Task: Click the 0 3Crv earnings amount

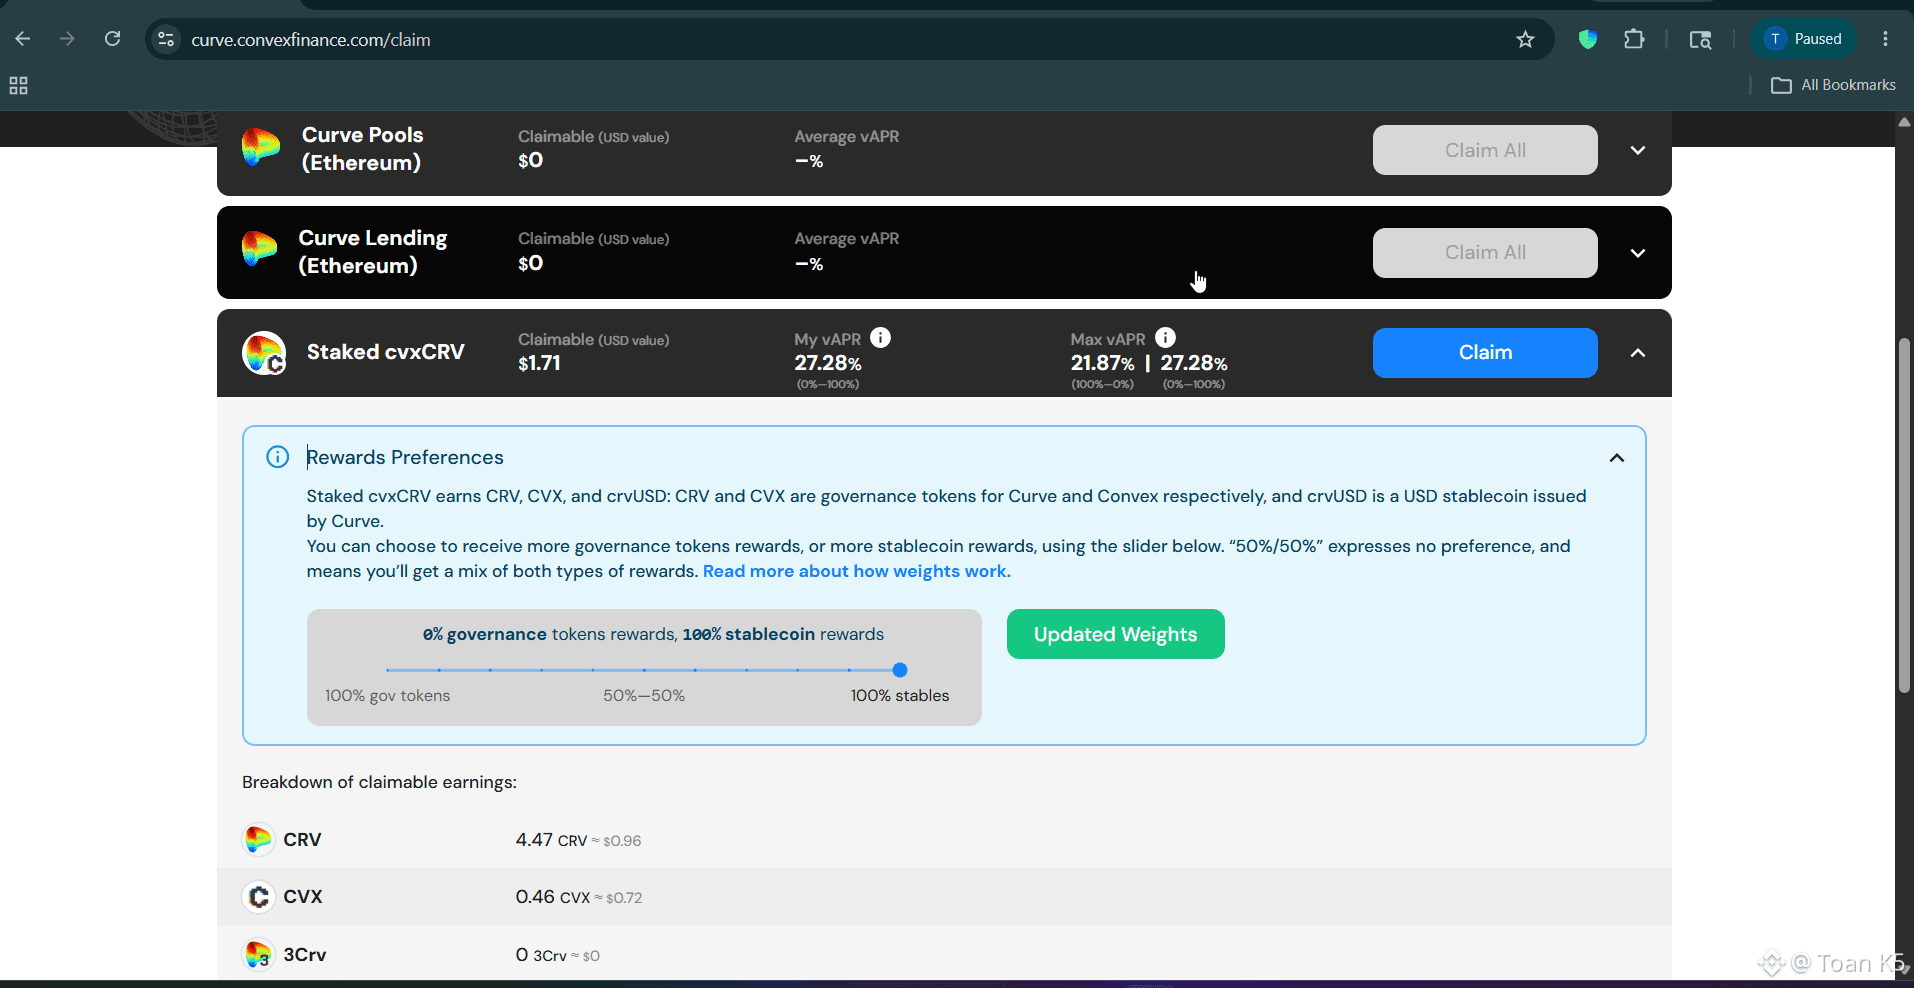Action: (557, 955)
